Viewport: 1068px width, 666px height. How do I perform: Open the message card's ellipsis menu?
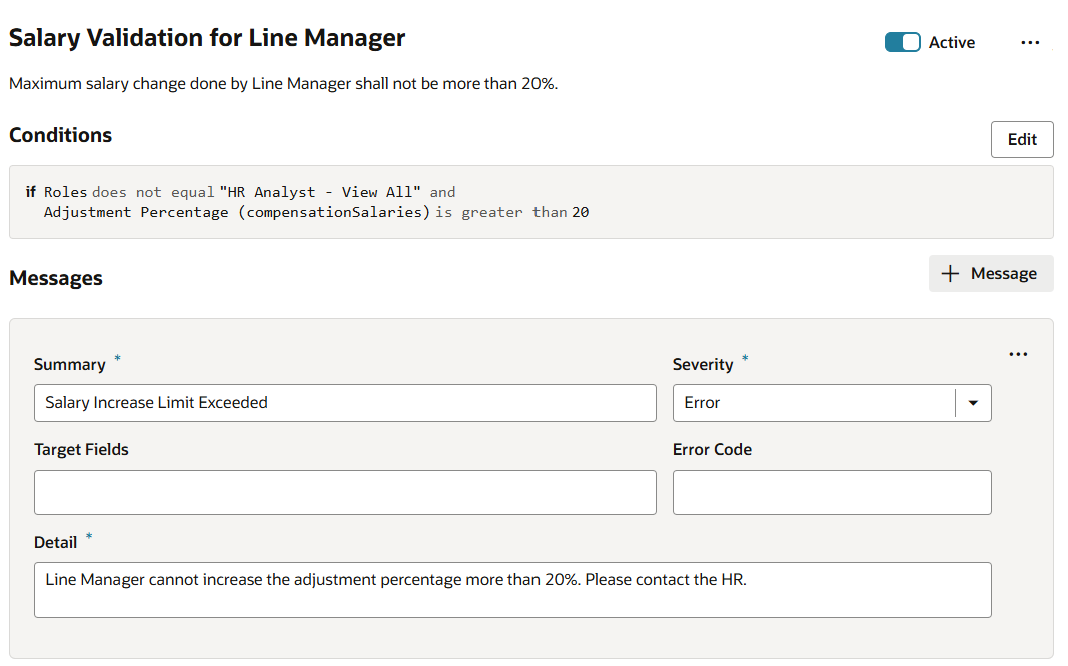(x=1018, y=354)
